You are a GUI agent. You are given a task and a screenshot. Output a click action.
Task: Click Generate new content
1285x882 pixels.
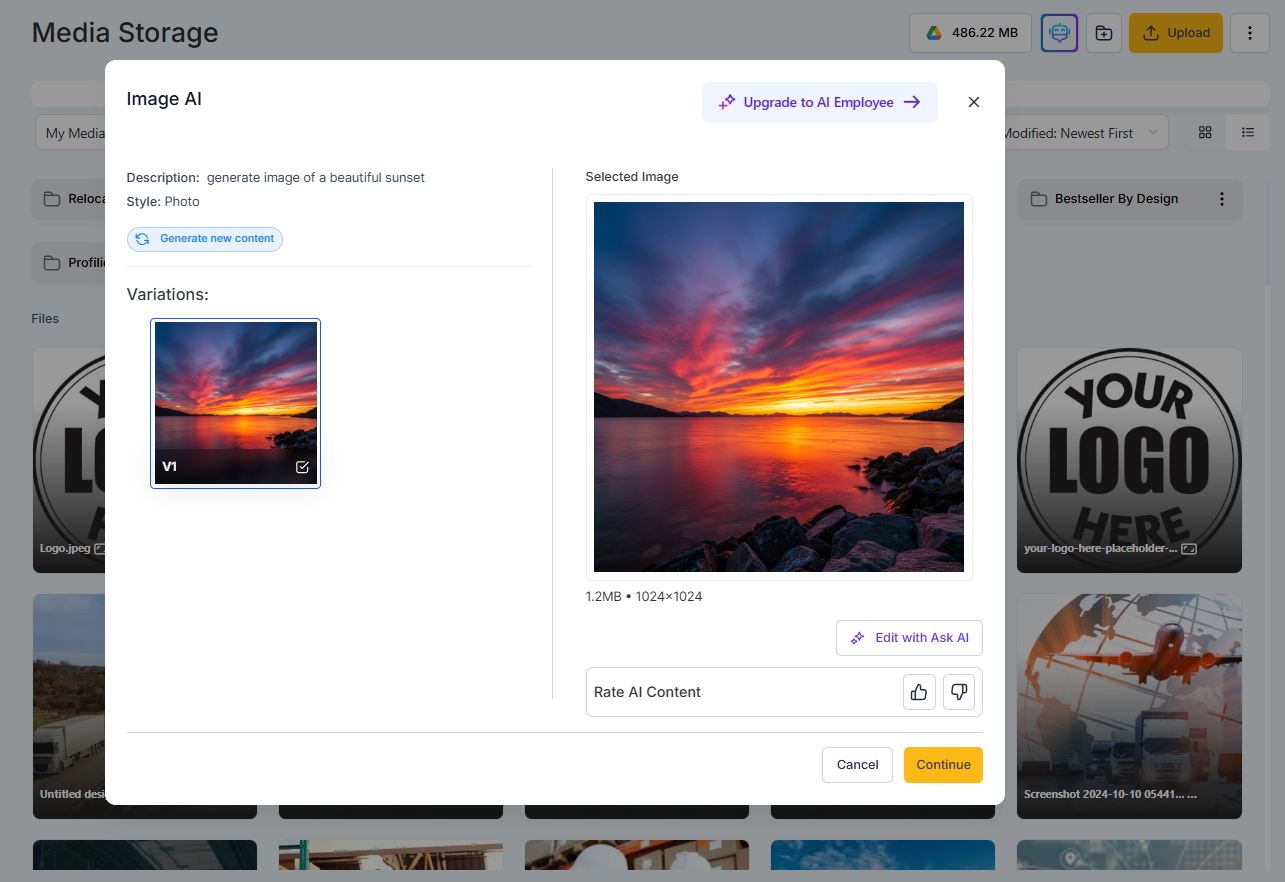[x=205, y=239]
